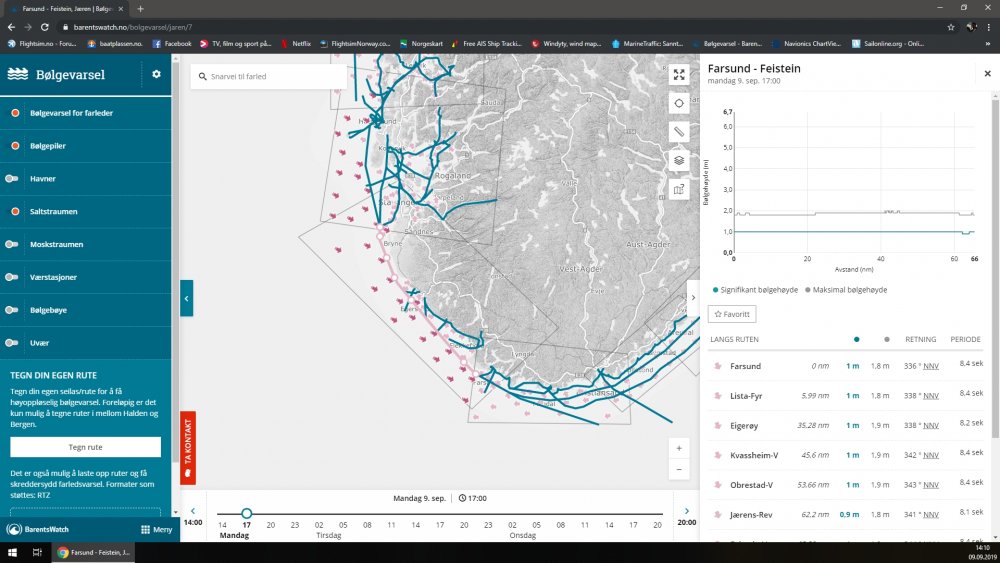Open the Navionics ChartViewer bookmark
Viewport: 1000px width, 563px height.
click(x=806, y=44)
